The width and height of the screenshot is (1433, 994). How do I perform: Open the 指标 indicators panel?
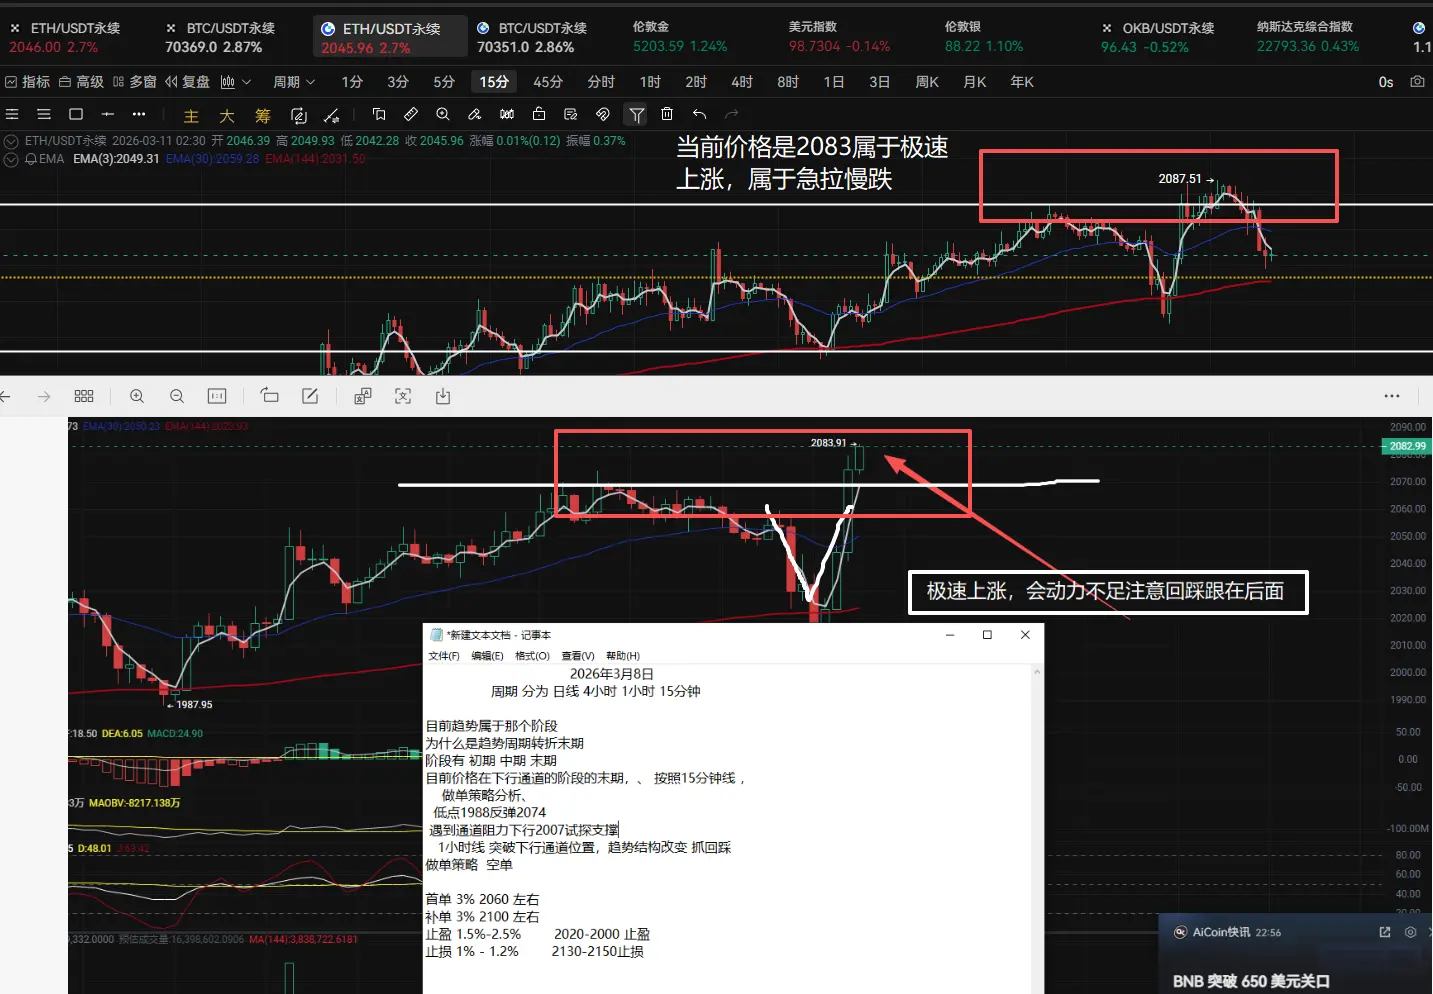pos(27,82)
